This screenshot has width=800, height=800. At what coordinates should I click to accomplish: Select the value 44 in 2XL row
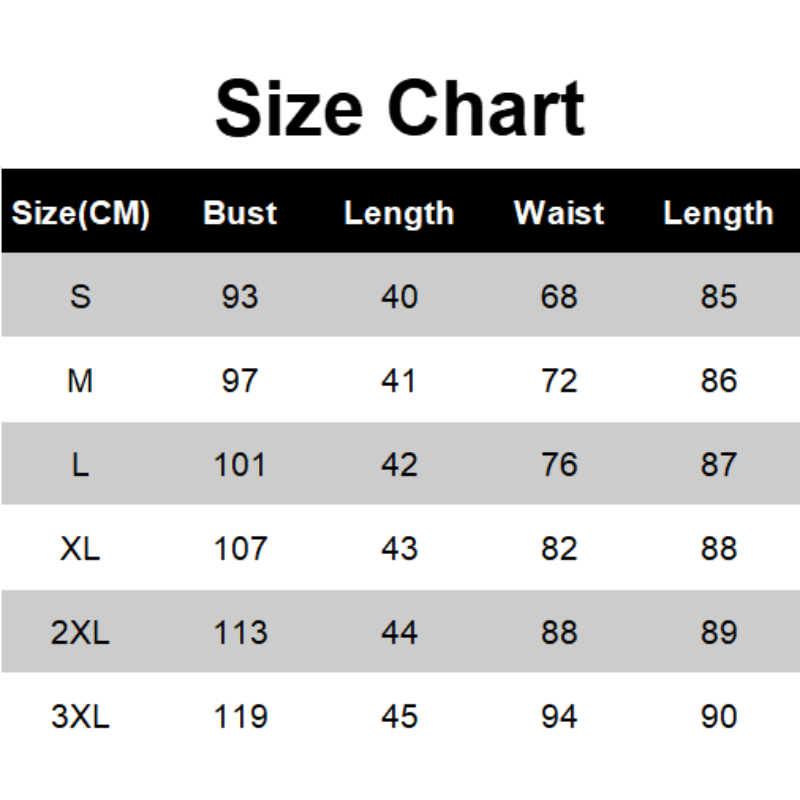pyautogui.click(x=399, y=633)
